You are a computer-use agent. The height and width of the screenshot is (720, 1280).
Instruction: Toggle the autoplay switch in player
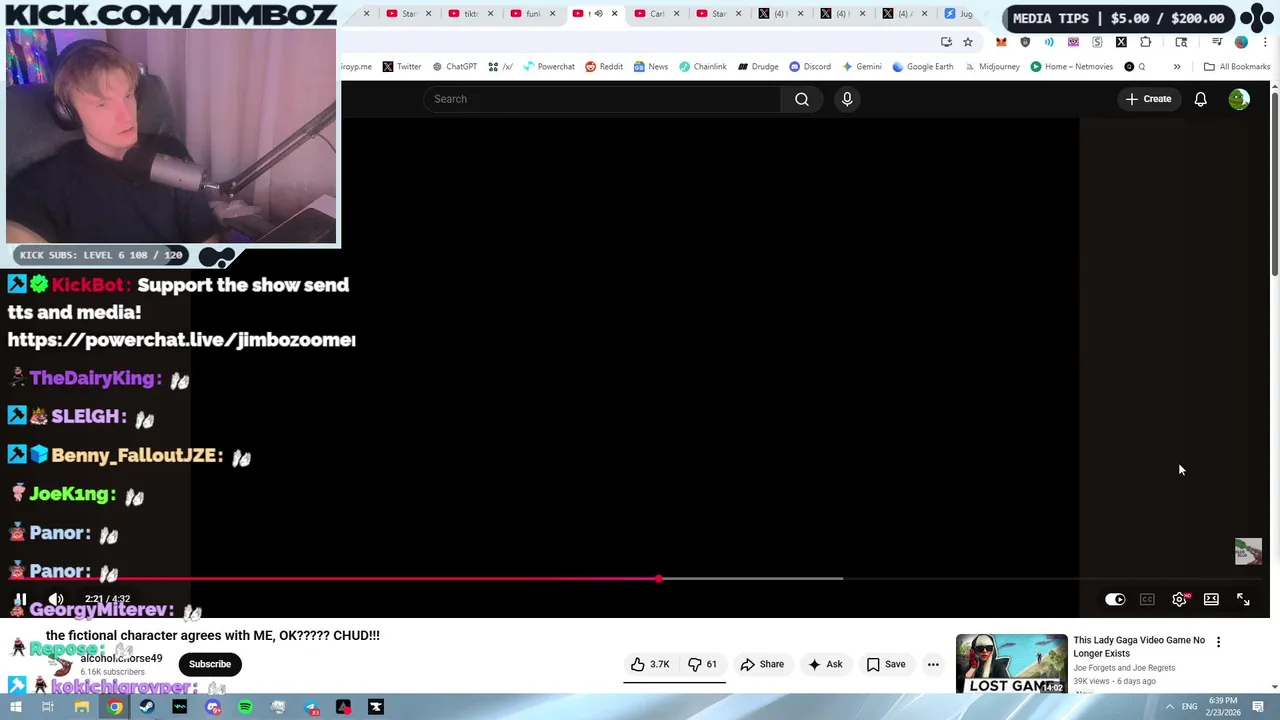tap(1115, 599)
